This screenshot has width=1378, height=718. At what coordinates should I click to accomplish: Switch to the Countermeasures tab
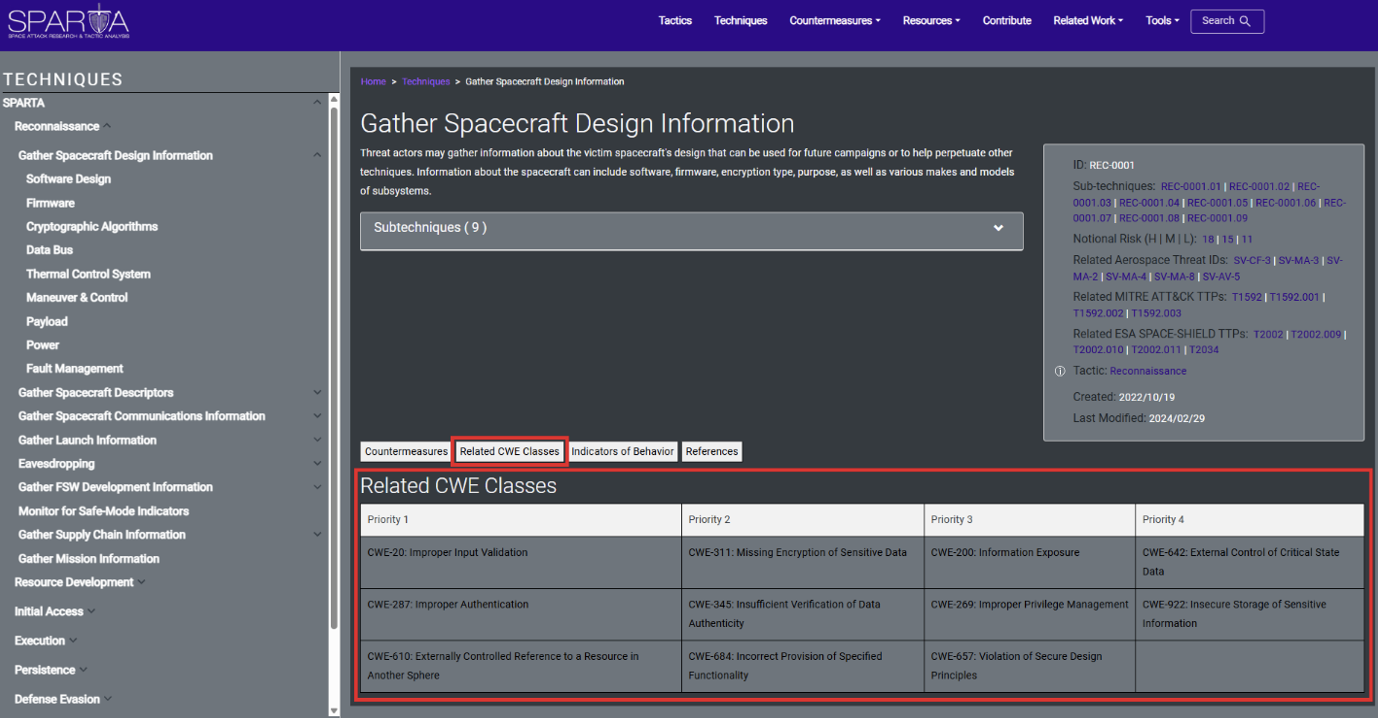[406, 452]
